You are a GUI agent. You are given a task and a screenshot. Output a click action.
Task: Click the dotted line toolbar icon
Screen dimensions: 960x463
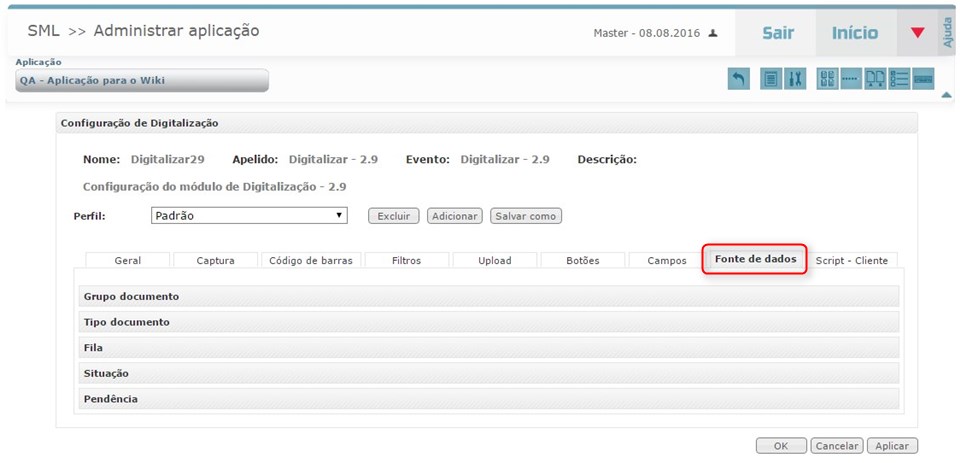851,80
